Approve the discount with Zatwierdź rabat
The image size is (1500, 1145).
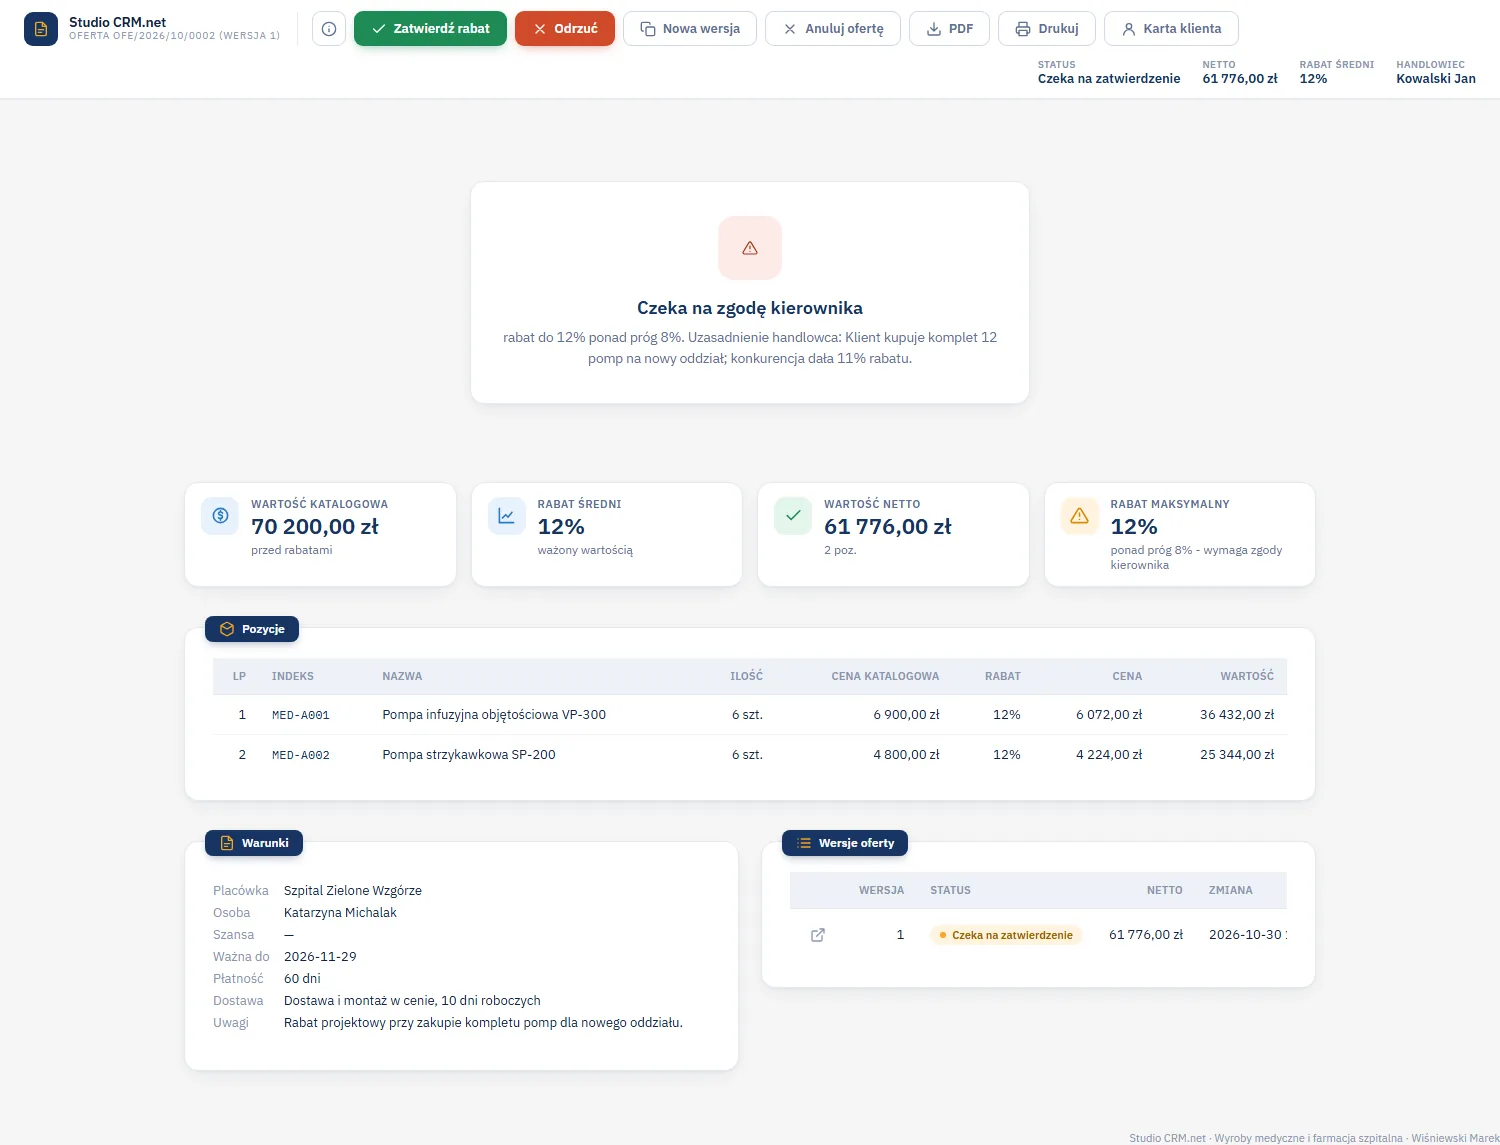tap(430, 29)
